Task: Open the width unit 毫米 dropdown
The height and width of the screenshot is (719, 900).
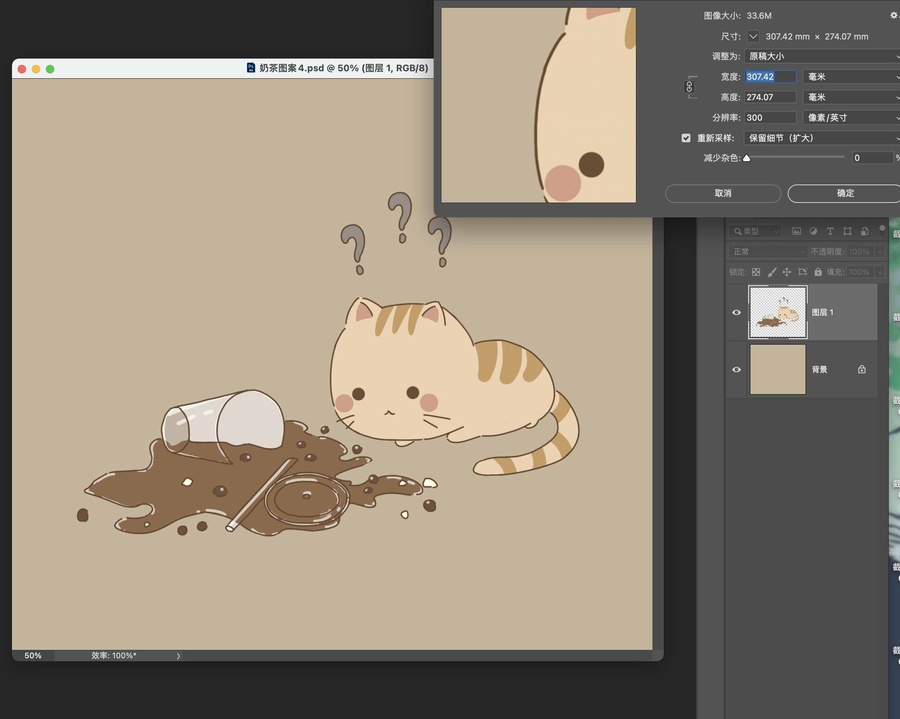Action: (x=851, y=77)
